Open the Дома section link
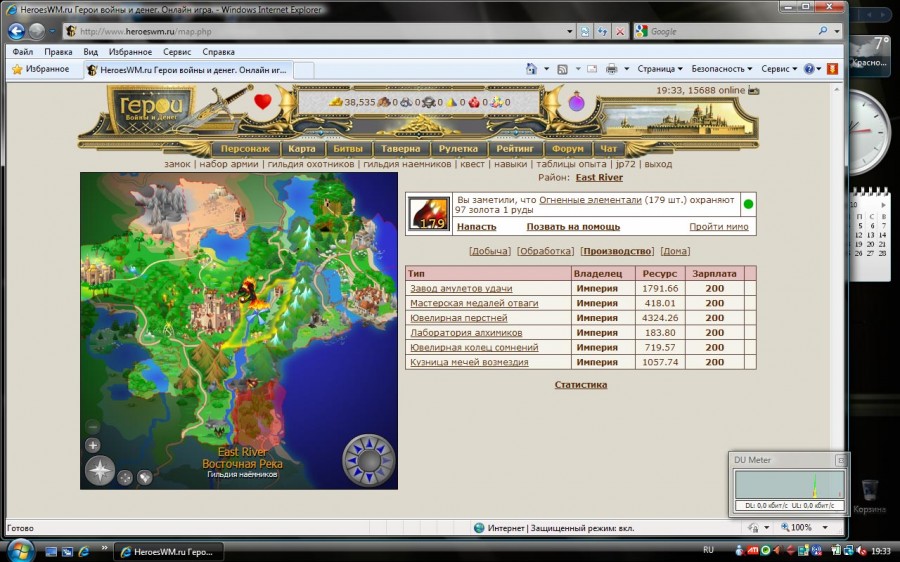 click(675, 251)
